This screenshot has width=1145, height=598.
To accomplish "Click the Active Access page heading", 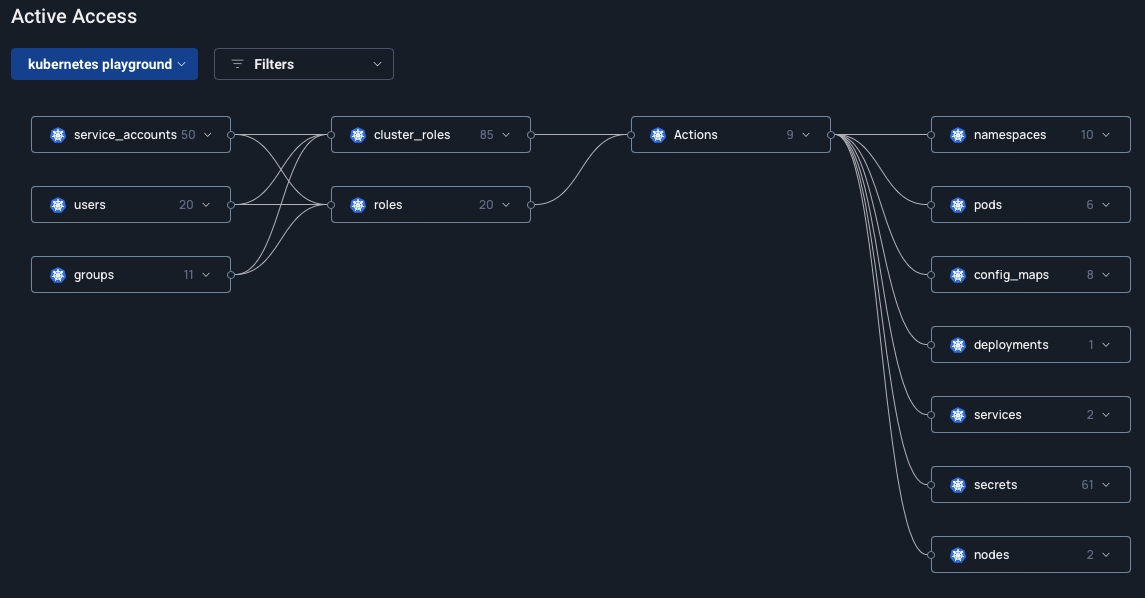I will pyautogui.click(x=74, y=17).
